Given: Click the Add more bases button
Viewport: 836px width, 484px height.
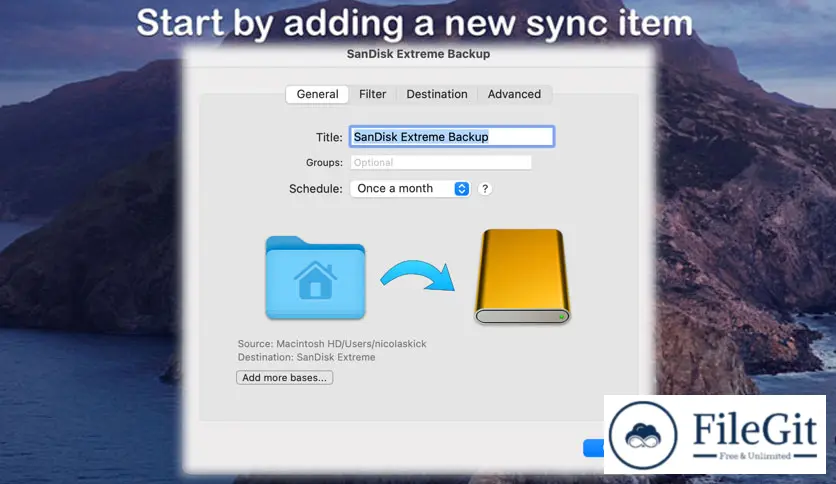Looking at the screenshot, I should coord(285,377).
